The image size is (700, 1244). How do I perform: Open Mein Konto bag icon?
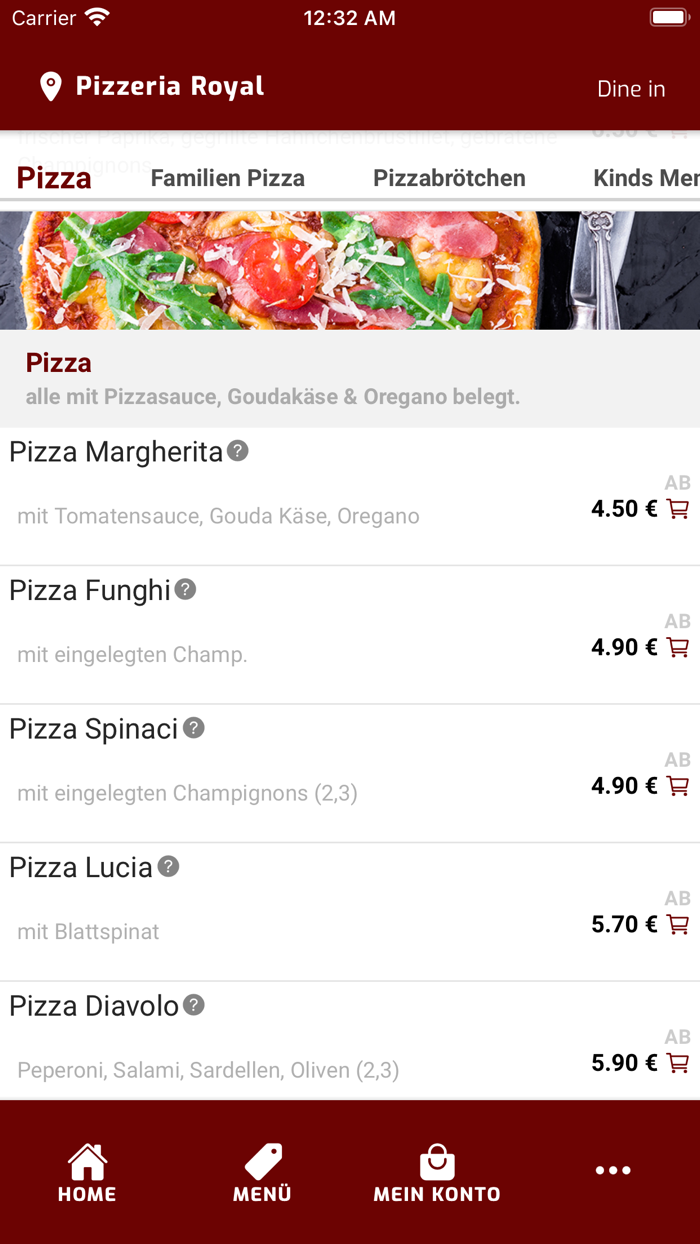(x=437, y=1164)
